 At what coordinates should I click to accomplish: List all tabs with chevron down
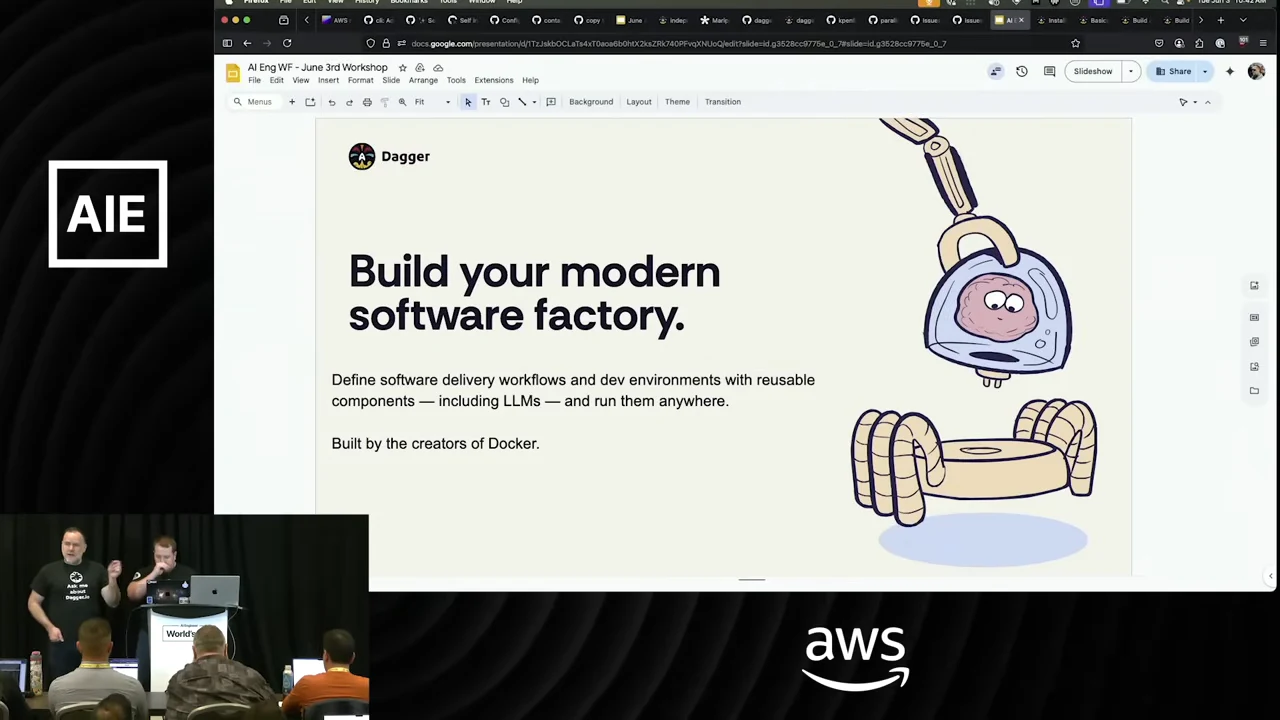click(x=1243, y=20)
